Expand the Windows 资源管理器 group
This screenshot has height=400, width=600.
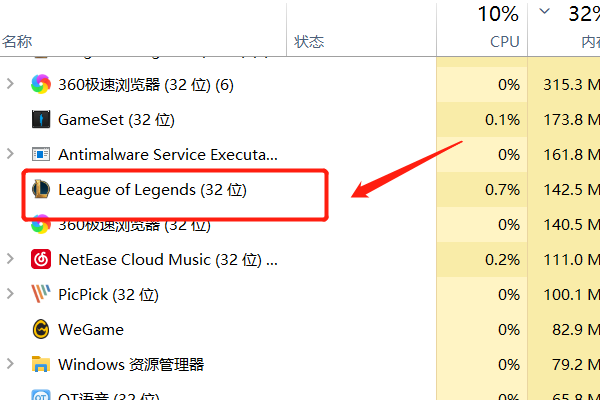10,364
